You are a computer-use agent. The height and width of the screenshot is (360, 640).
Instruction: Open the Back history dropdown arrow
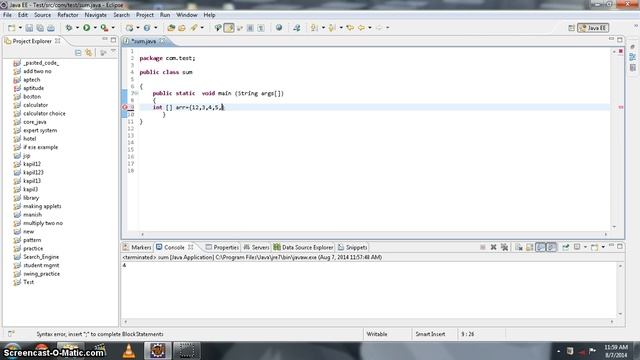370,28
